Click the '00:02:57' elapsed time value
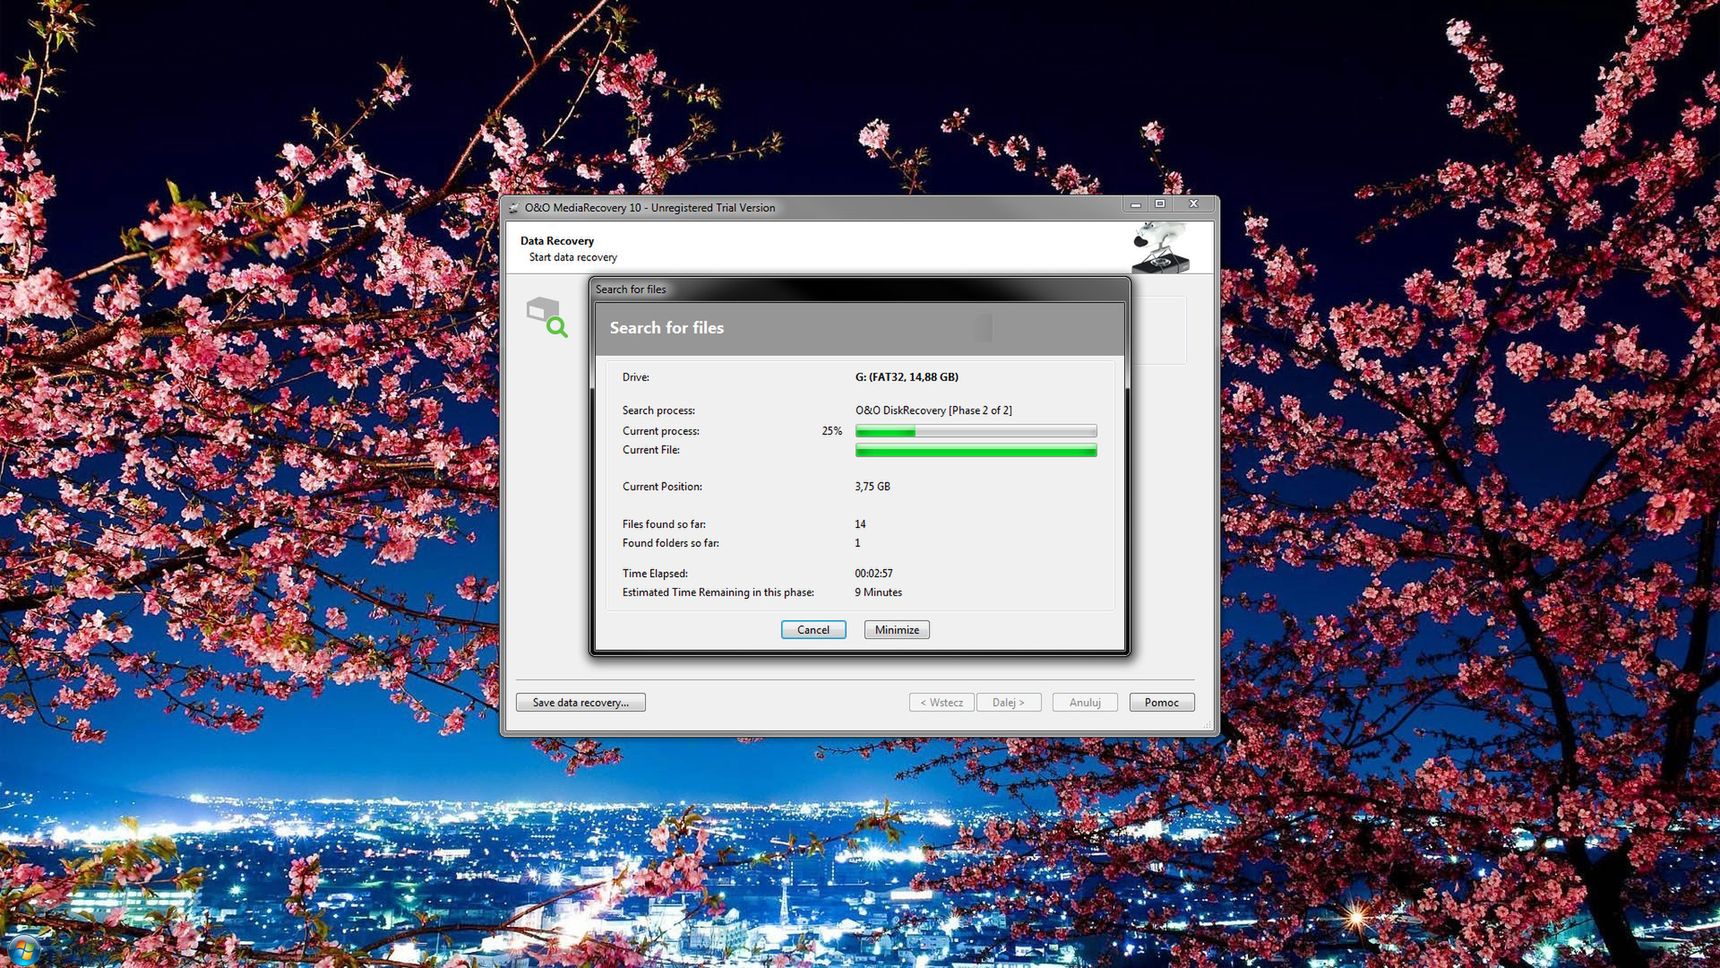The height and width of the screenshot is (968, 1720). (x=874, y=574)
